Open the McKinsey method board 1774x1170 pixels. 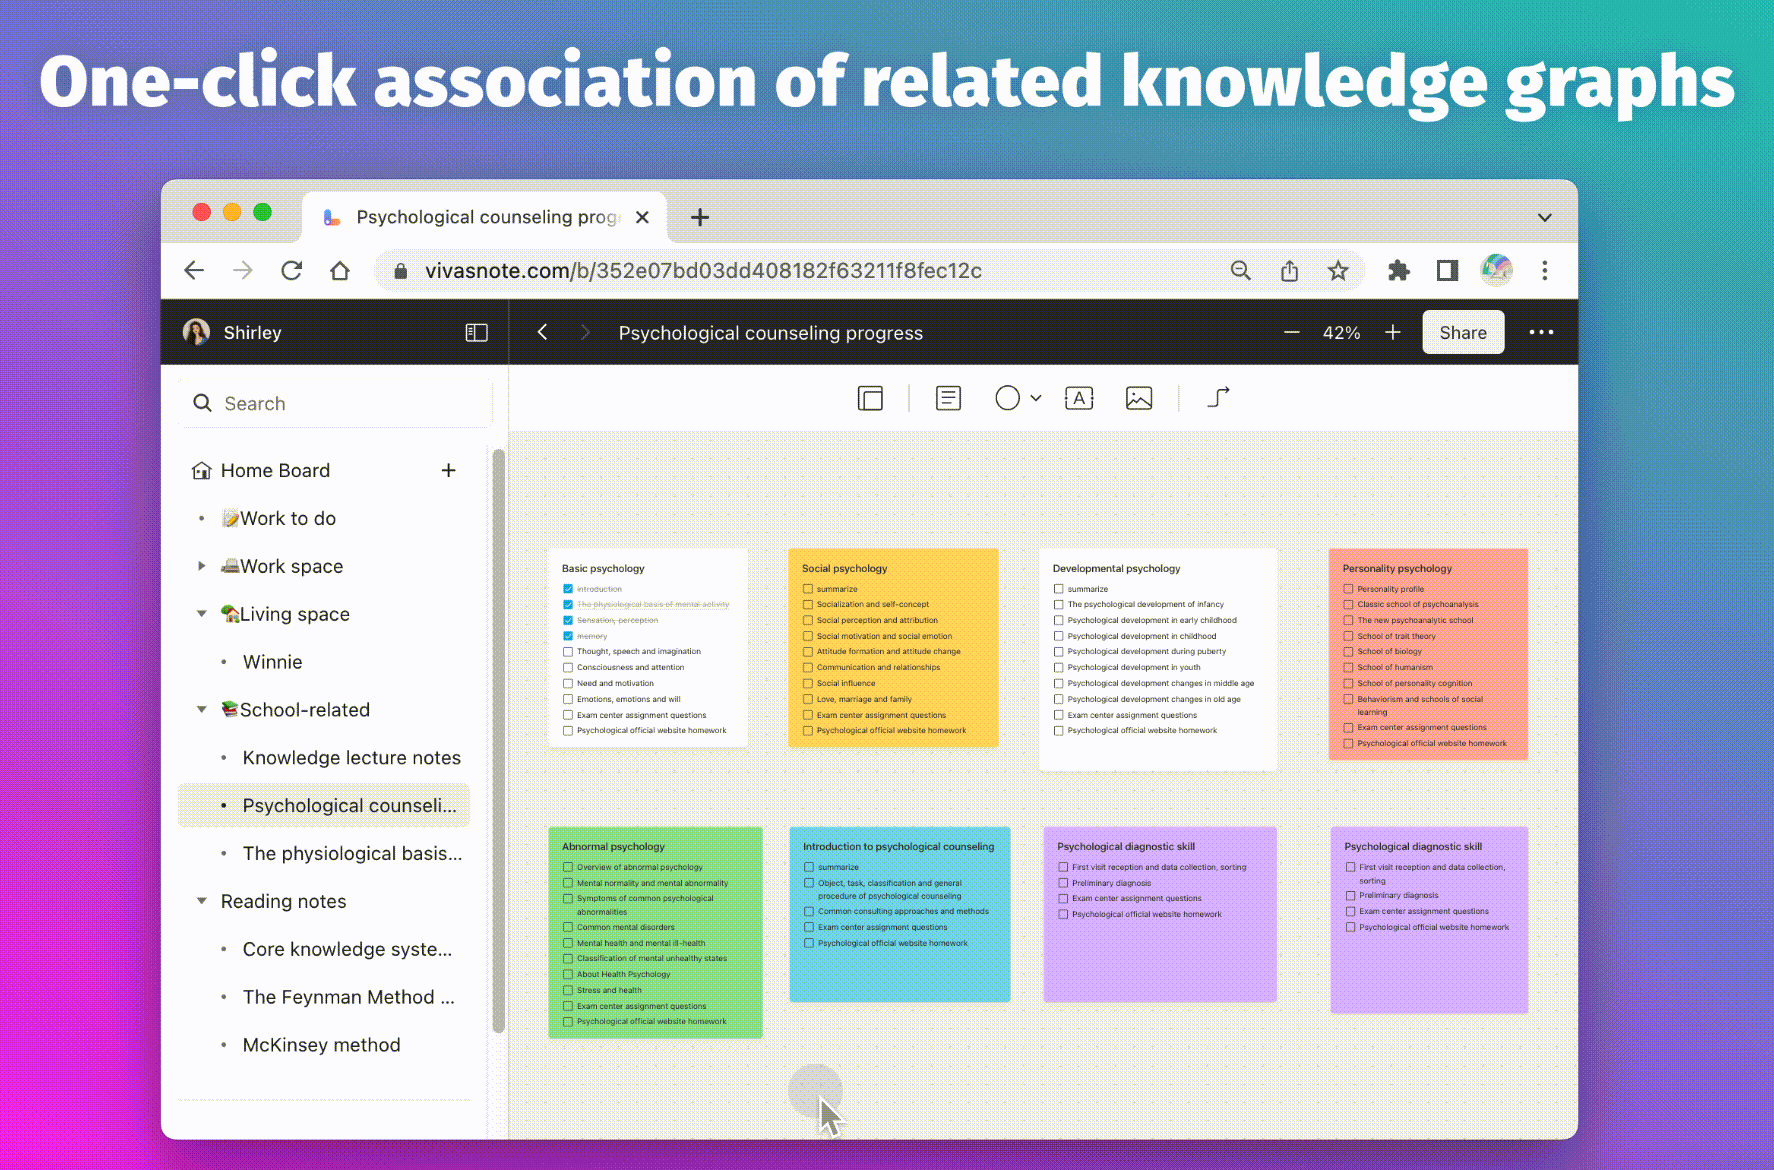(x=321, y=1045)
